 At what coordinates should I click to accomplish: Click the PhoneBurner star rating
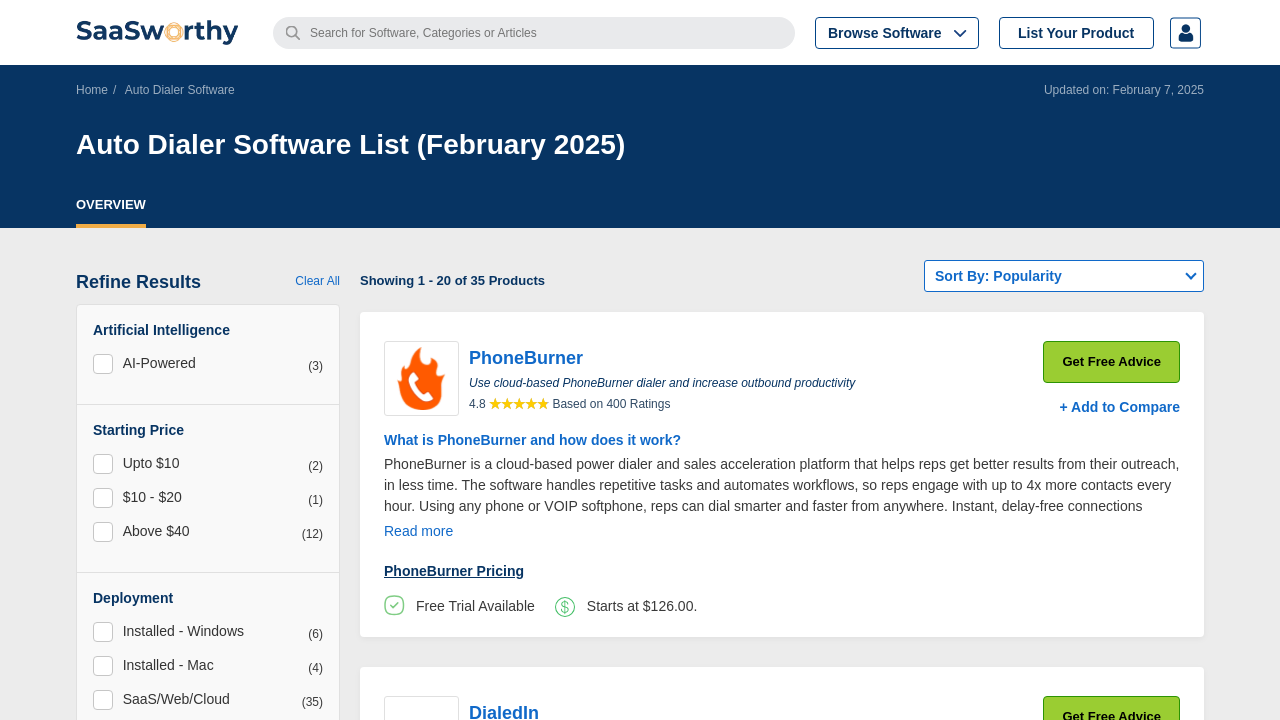[x=519, y=404]
